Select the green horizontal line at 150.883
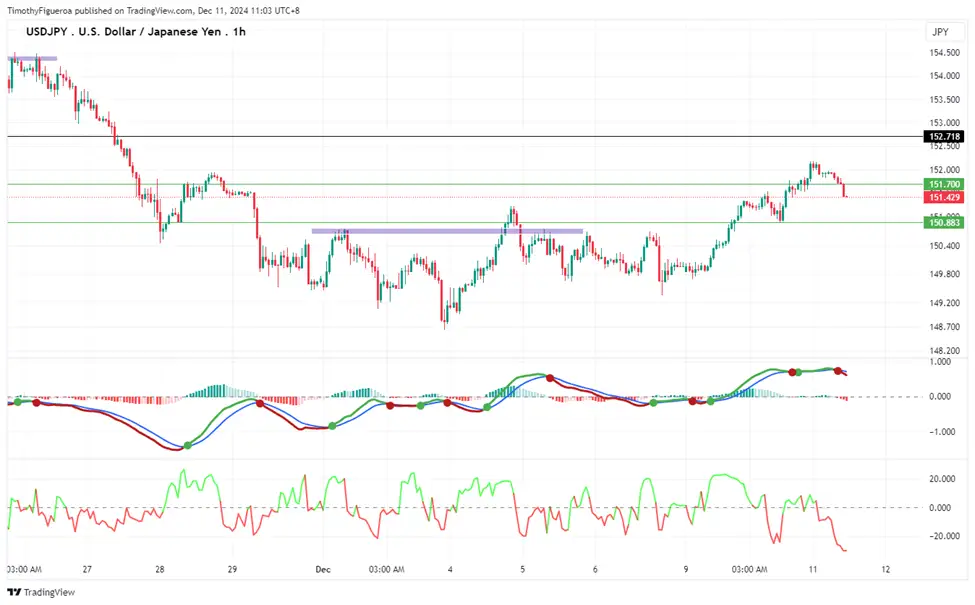The height and width of the screenshot is (605, 975). click(x=466, y=223)
